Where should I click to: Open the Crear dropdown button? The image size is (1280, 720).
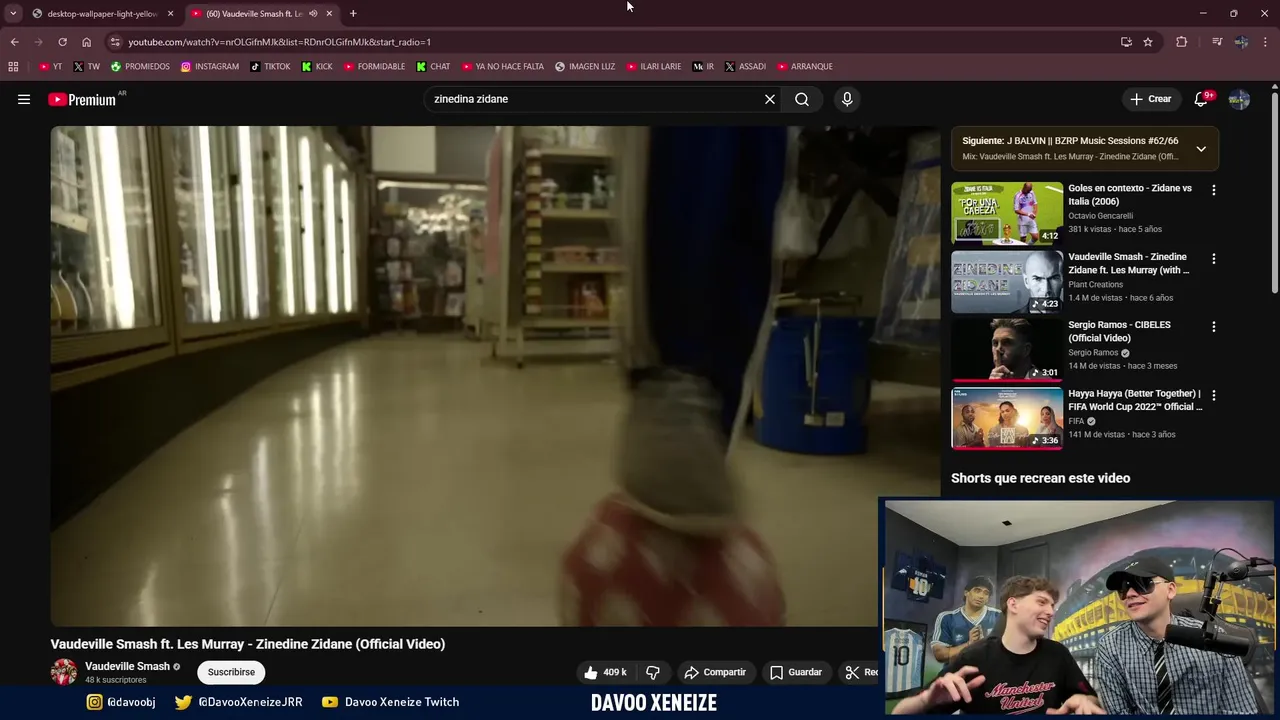point(1150,99)
